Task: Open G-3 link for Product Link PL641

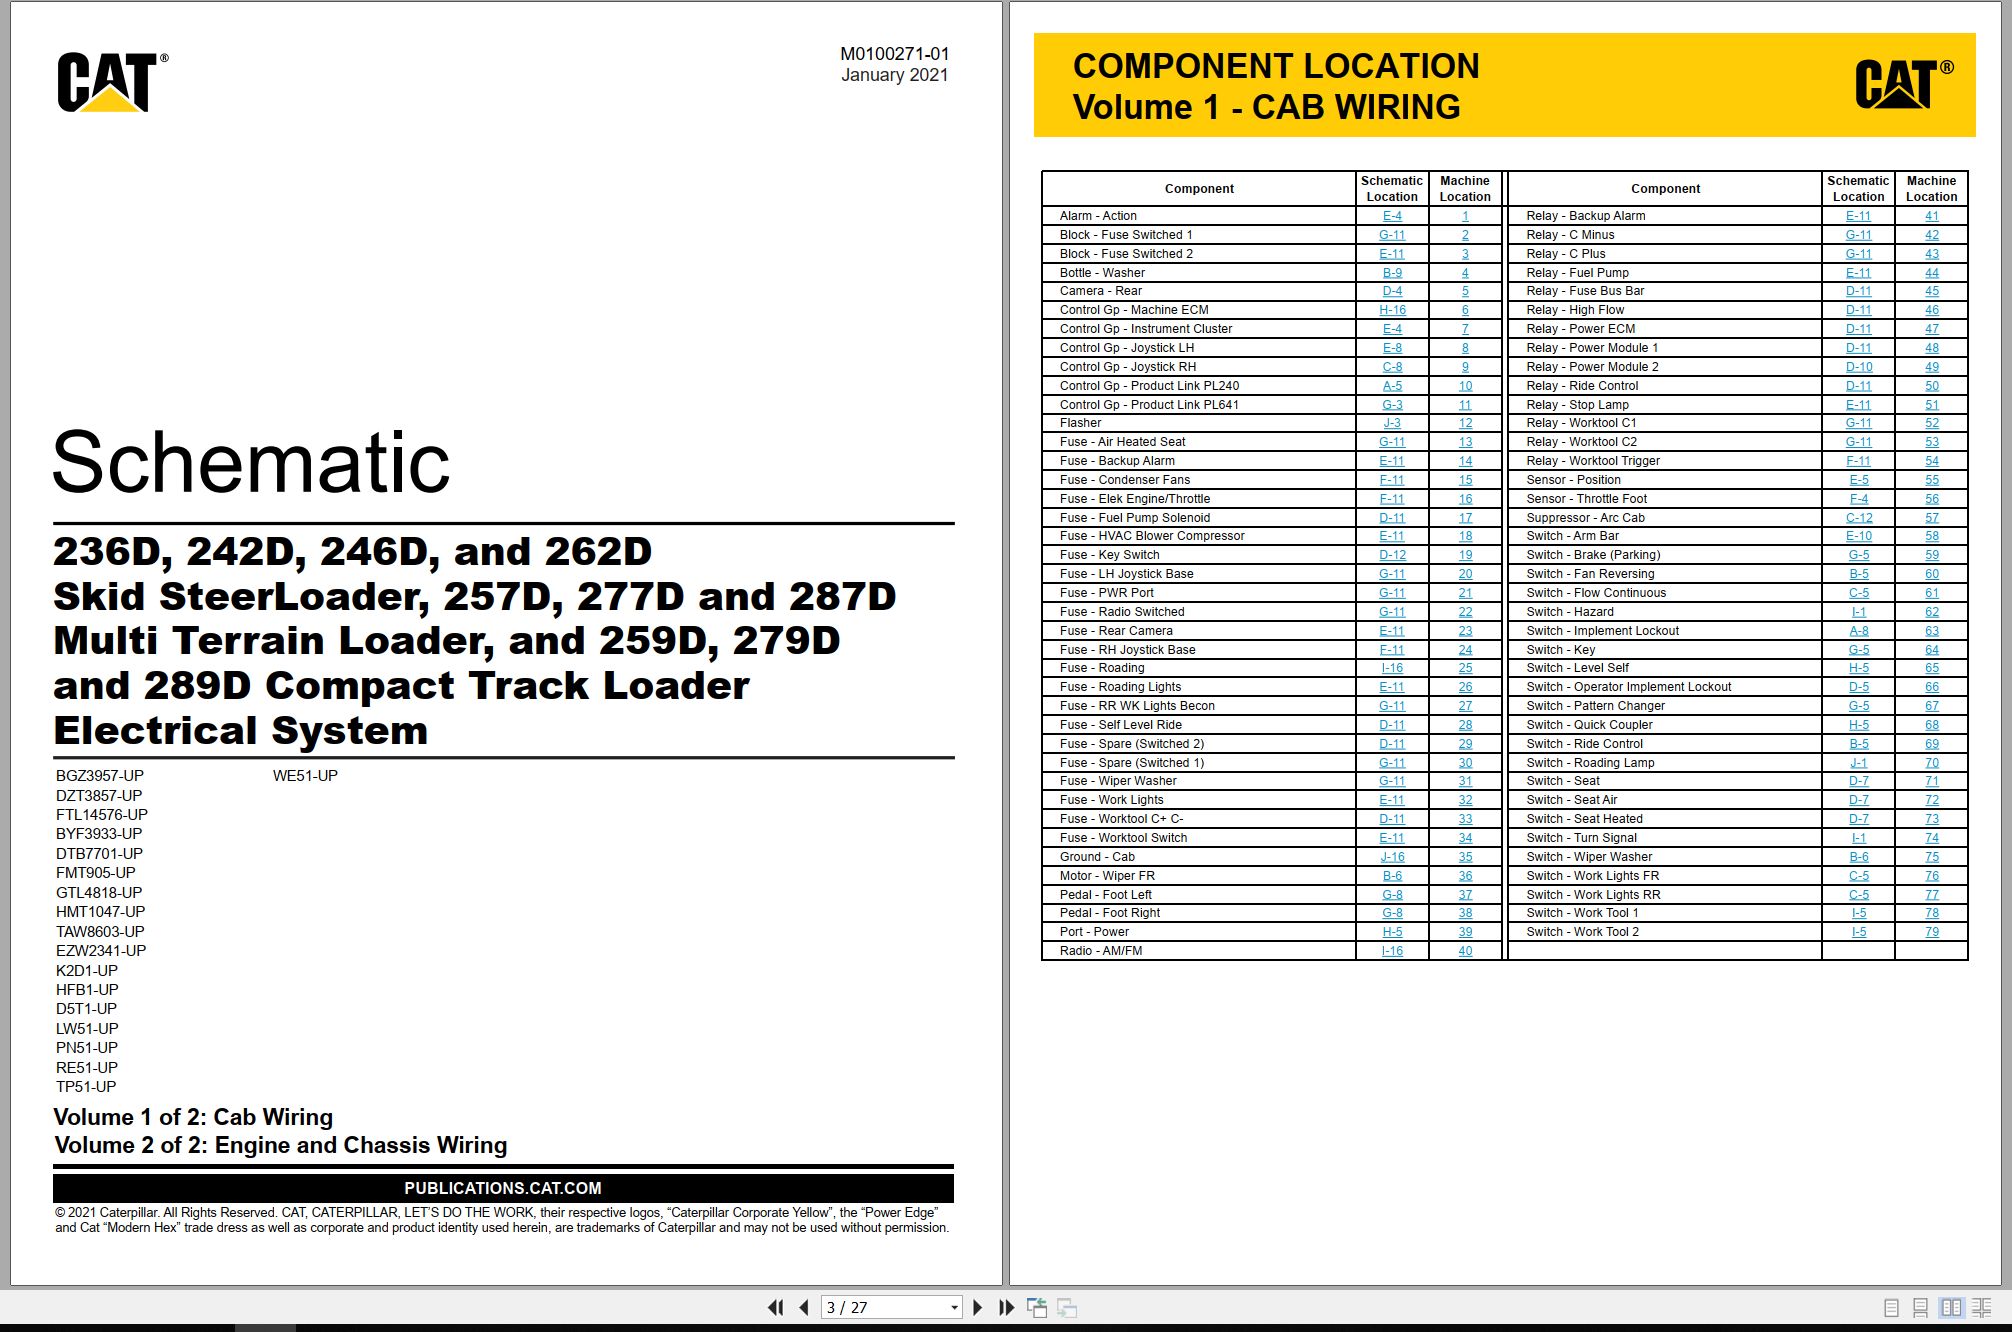Action: coord(1392,405)
